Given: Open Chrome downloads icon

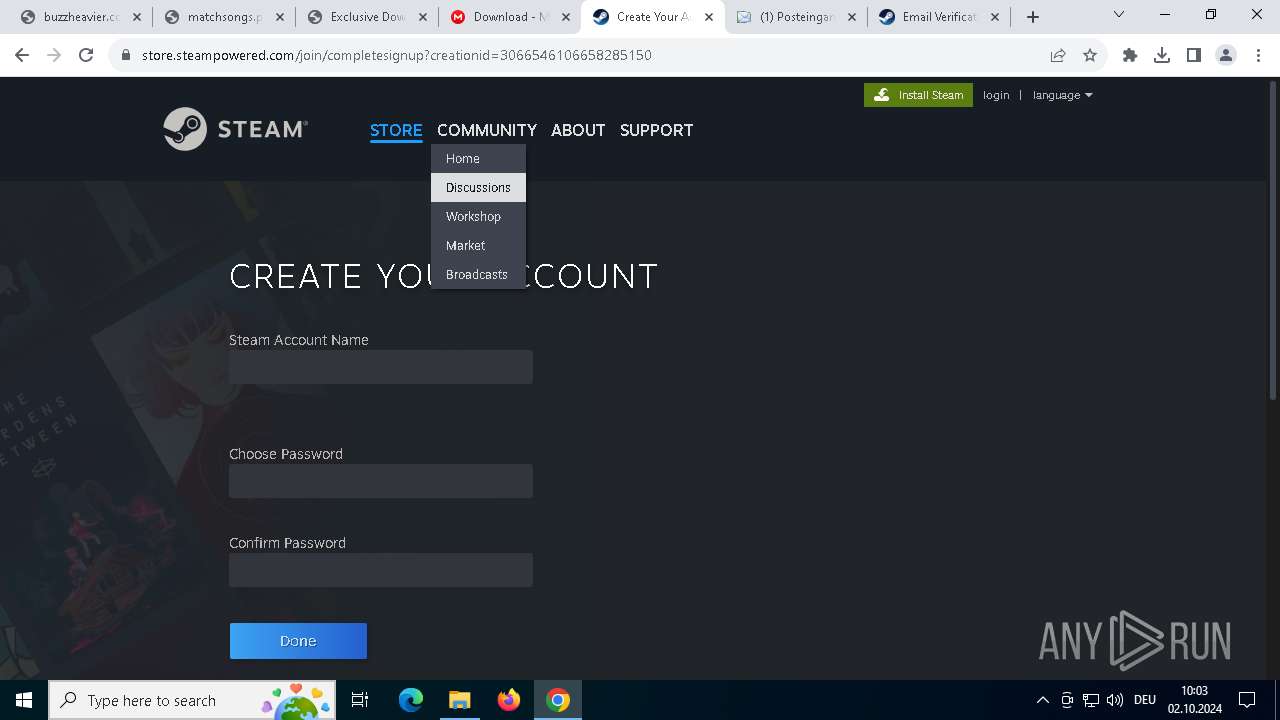Looking at the screenshot, I should point(1162,56).
